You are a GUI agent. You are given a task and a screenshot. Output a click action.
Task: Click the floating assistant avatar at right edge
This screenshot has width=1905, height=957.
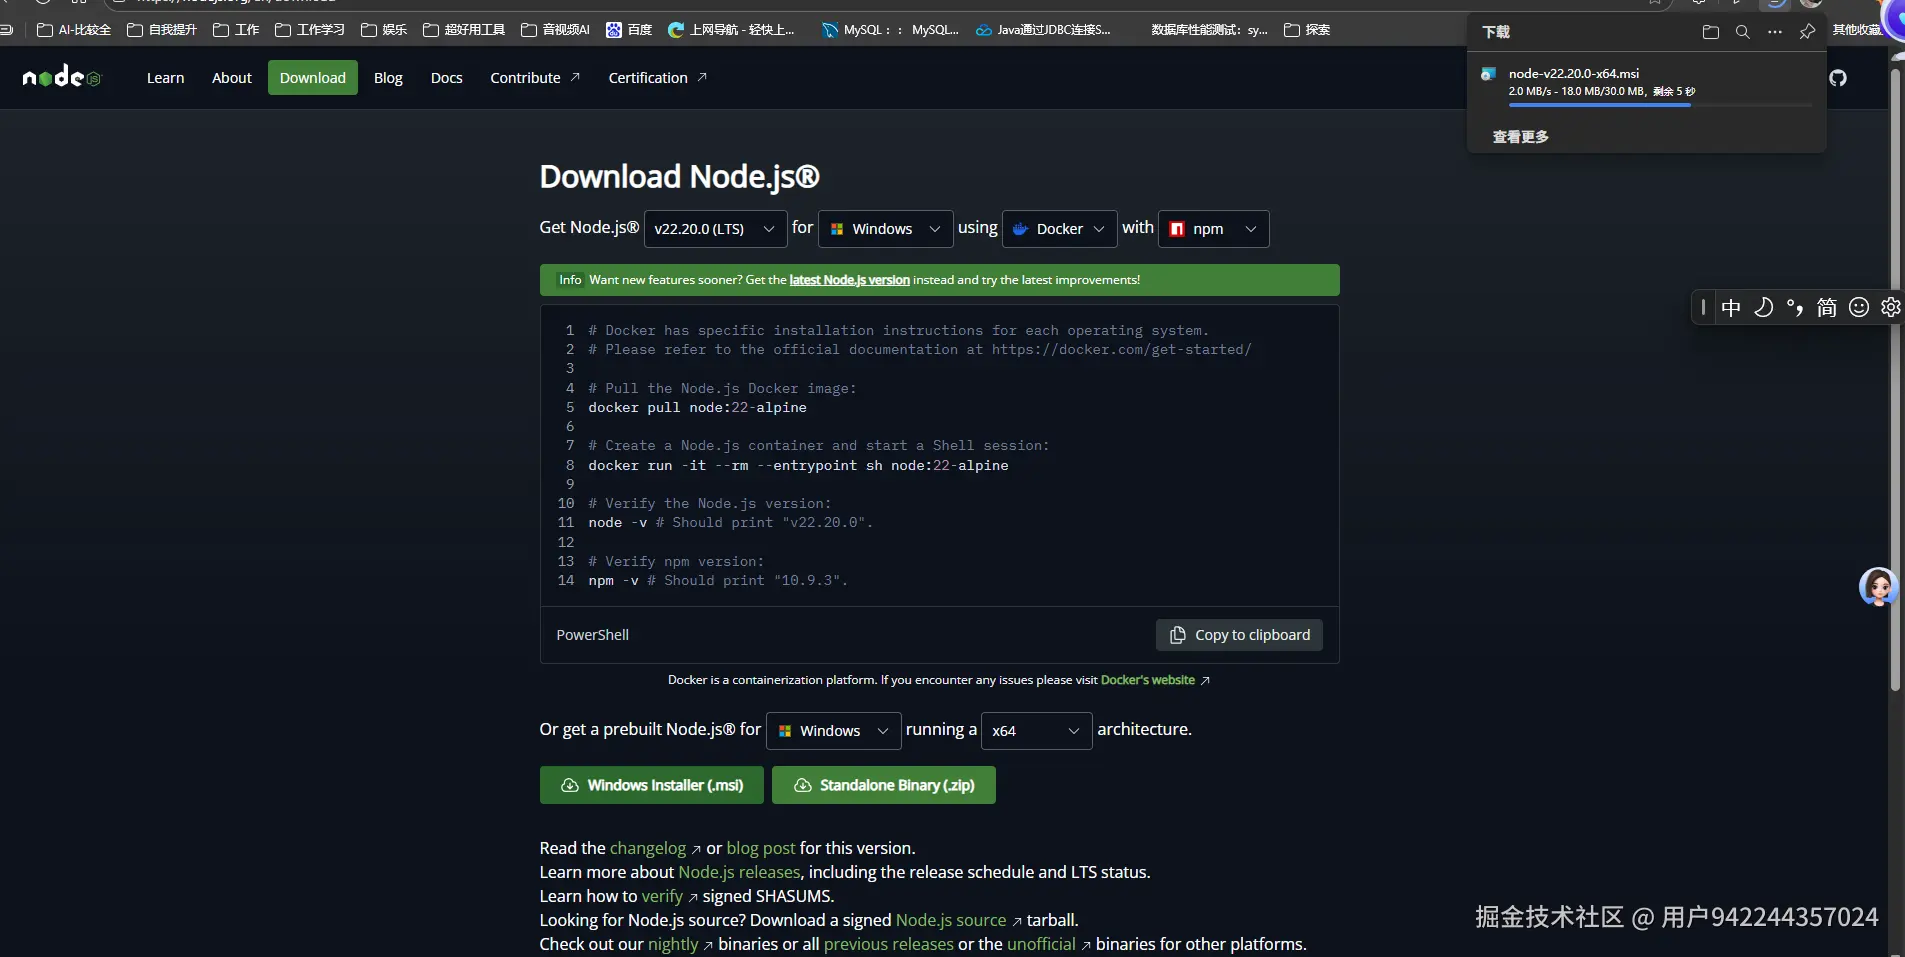pyautogui.click(x=1879, y=587)
